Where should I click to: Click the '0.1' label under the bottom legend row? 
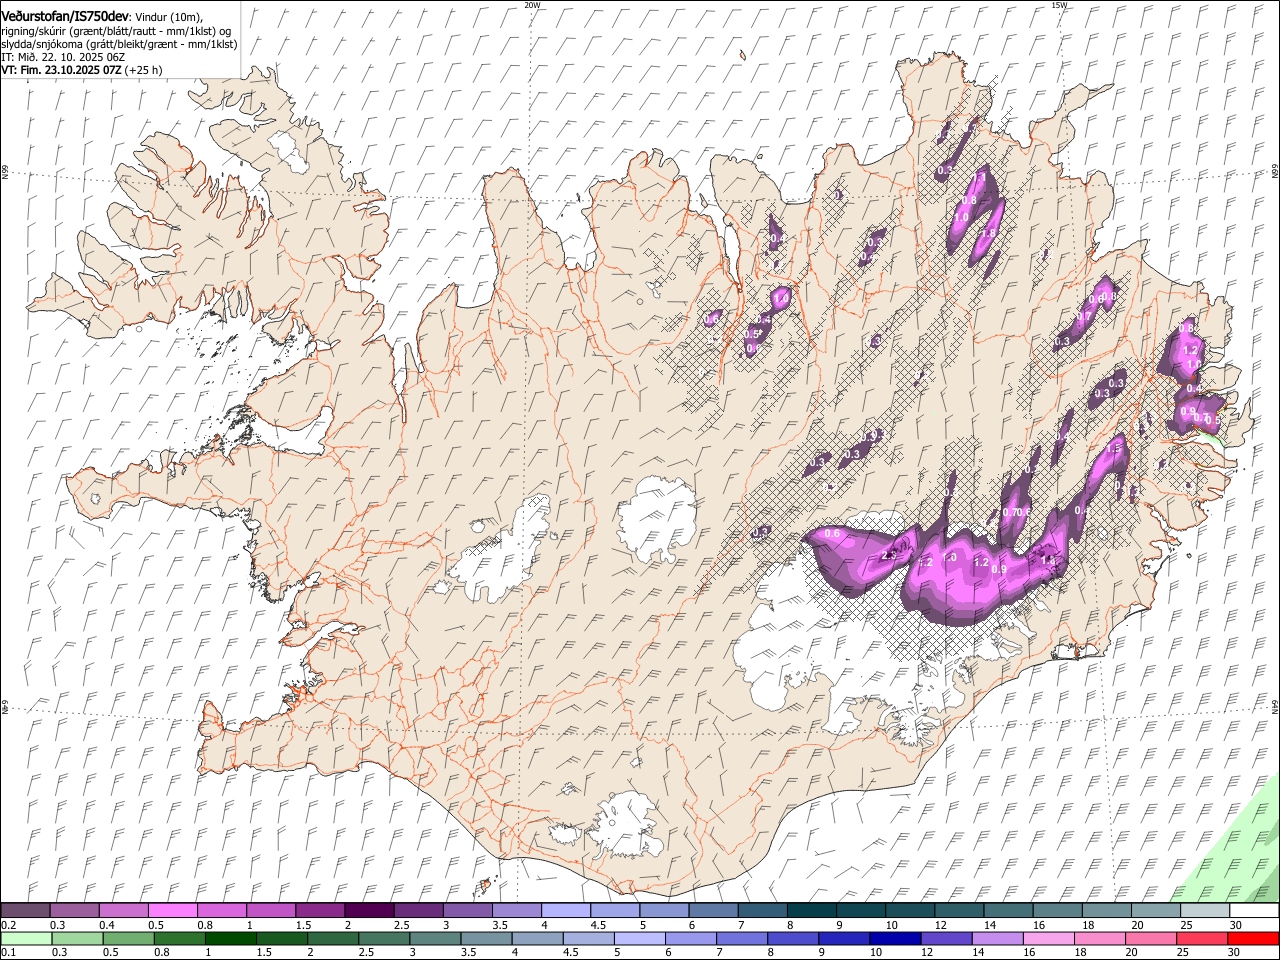(x=8, y=952)
